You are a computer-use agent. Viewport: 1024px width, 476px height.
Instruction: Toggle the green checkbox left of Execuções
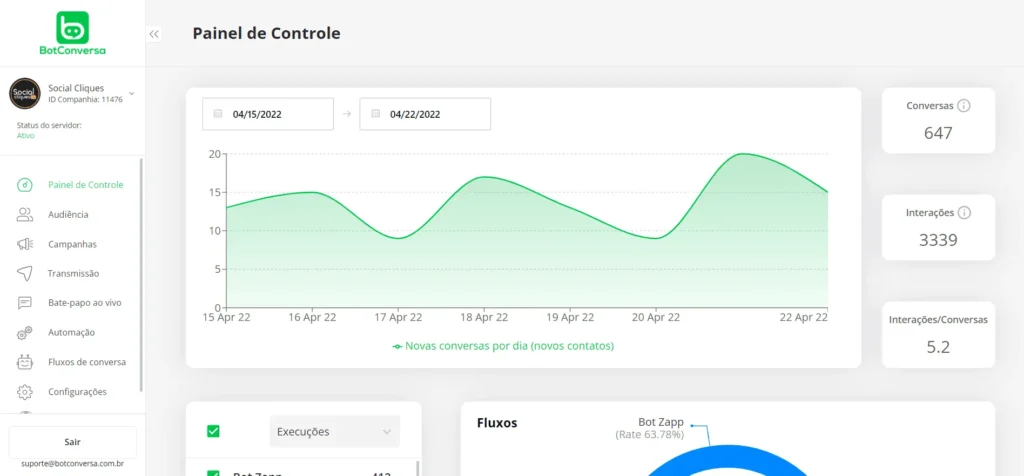click(213, 432)
